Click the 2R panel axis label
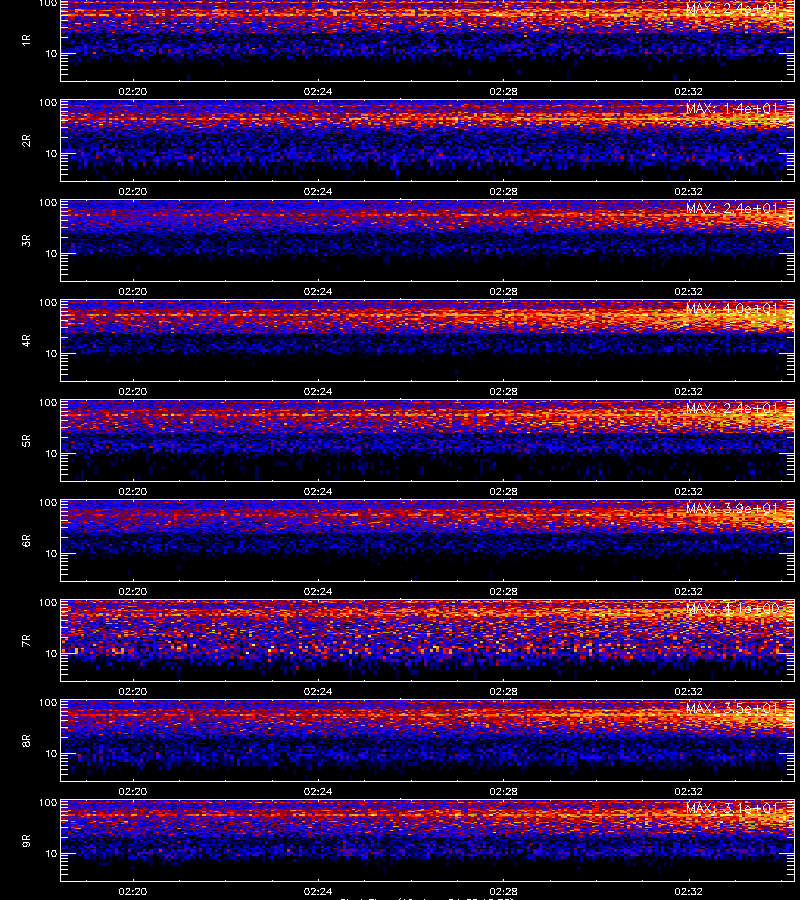The image size is (800, 900). pyautogui.click(x=26, y=141)
